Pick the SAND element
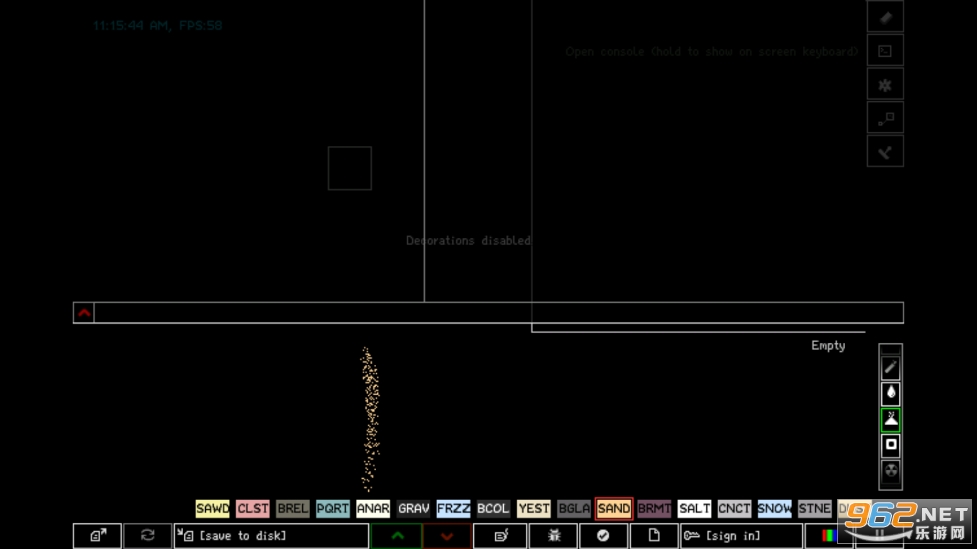 [x=613, y=509]
